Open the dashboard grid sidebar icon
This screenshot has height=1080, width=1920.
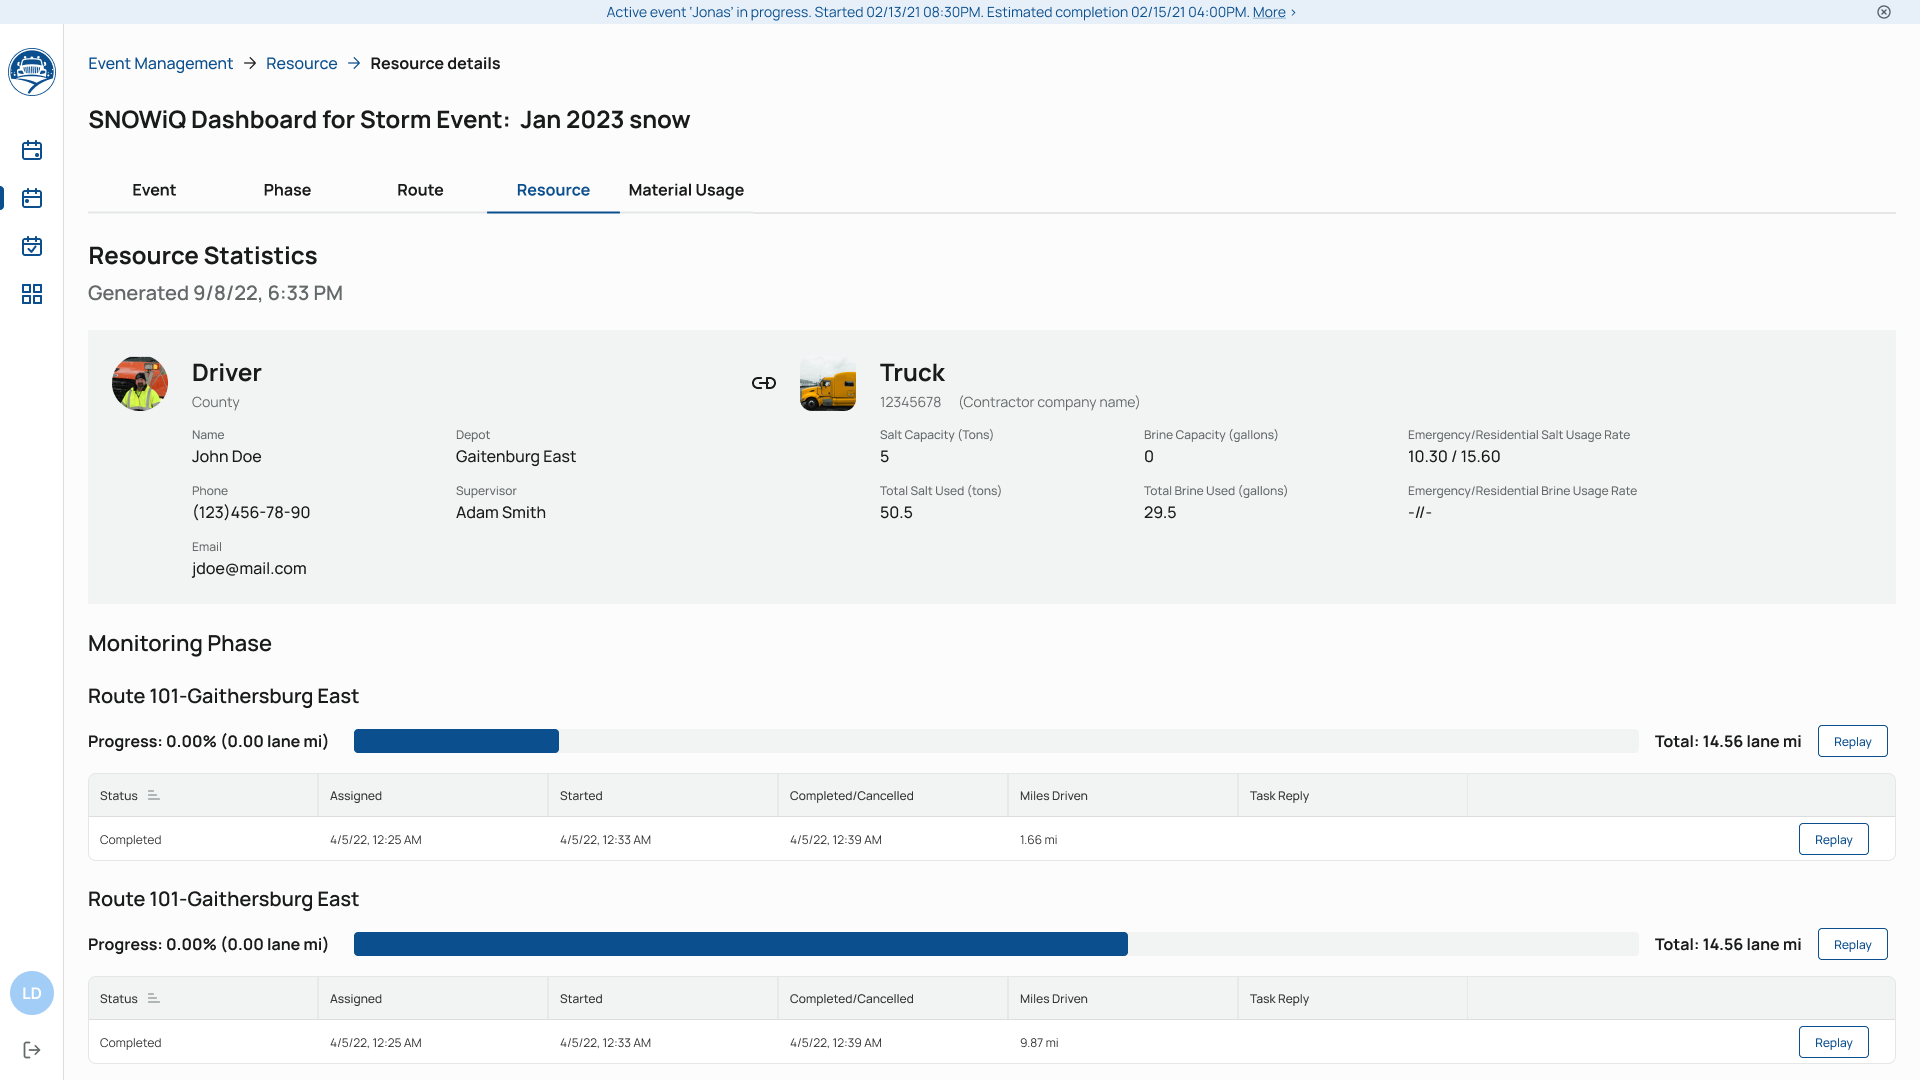pos(32,294)
